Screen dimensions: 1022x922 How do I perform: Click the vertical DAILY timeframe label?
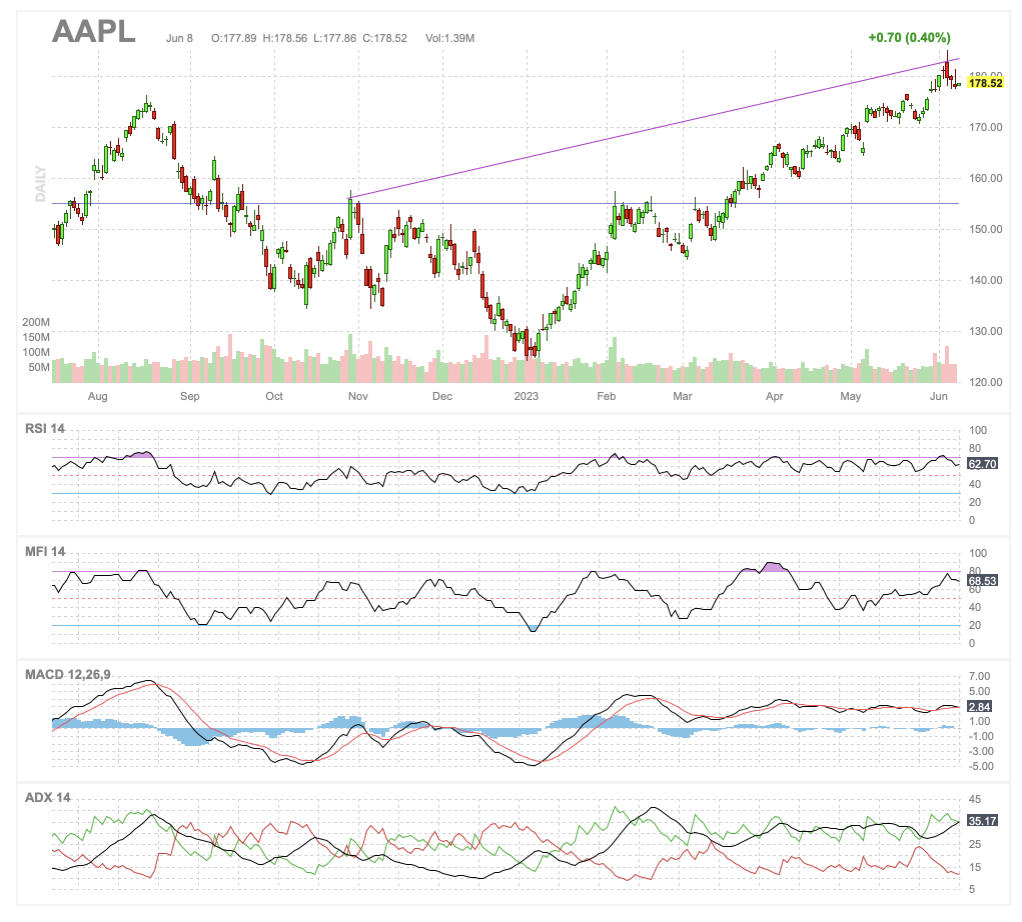pos(41,184)
